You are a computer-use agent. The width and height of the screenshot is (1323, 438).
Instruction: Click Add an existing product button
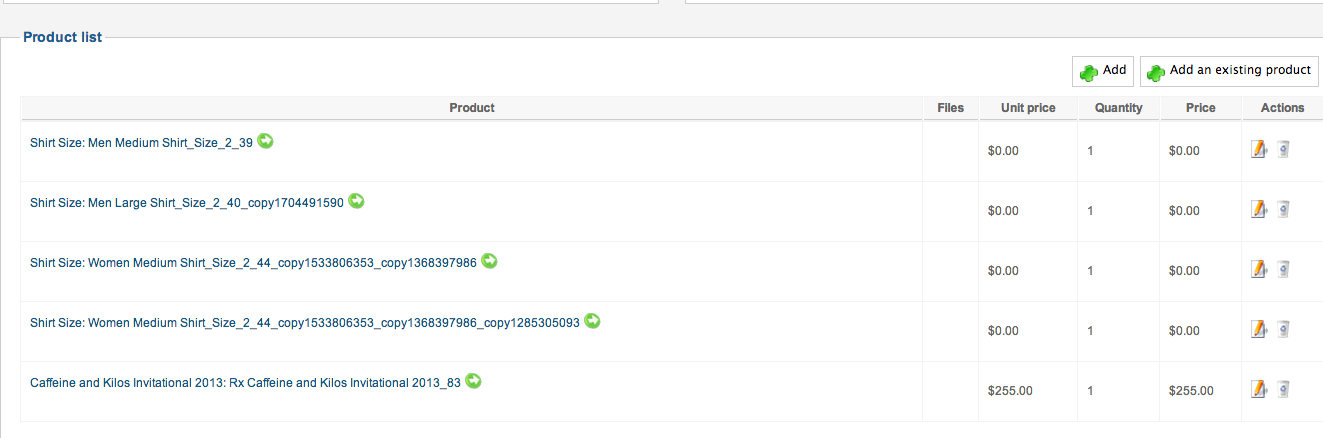(1229, 71)
